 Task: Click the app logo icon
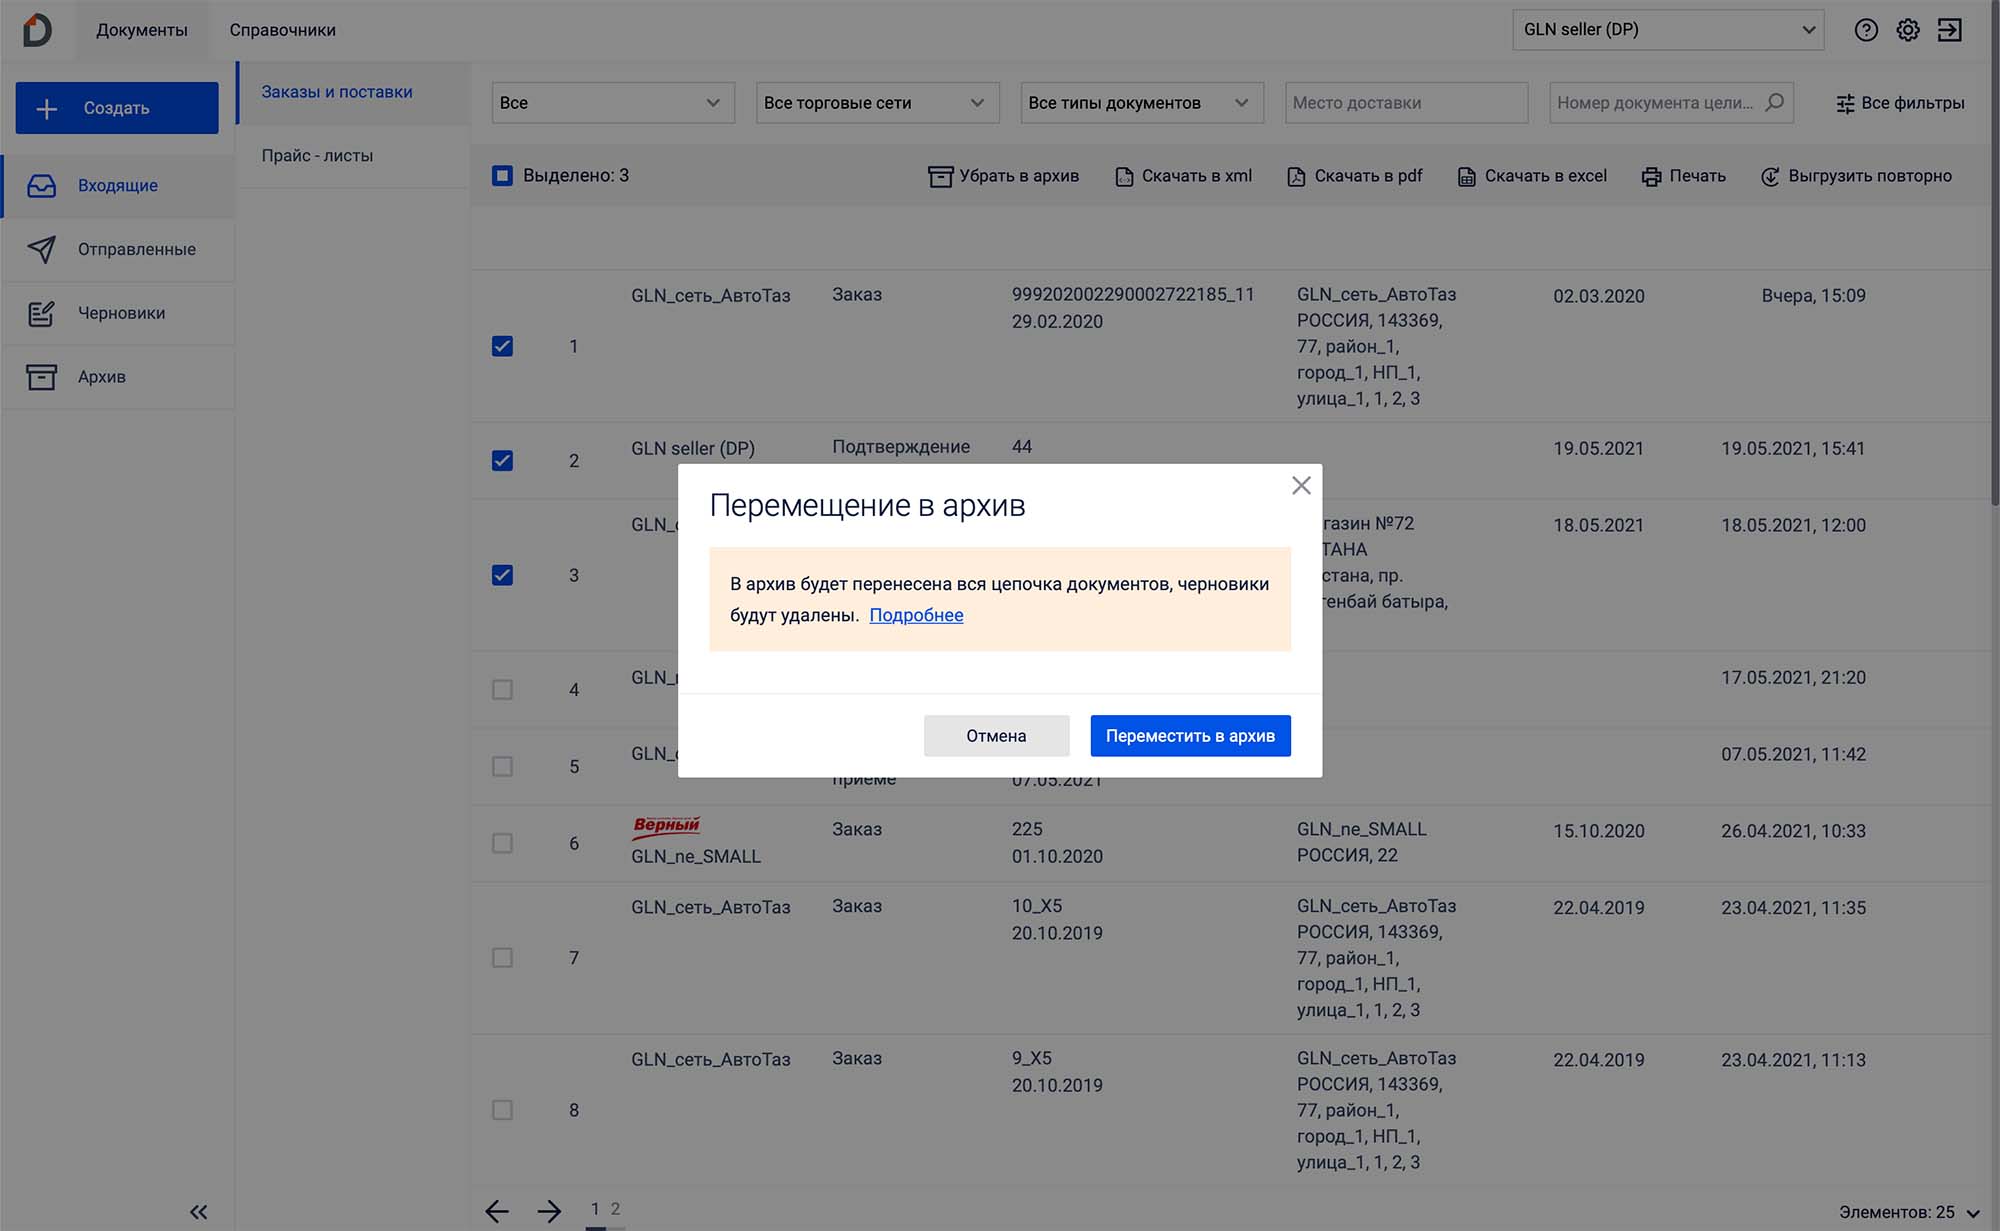pyautogui.click(x=37, y=30)
